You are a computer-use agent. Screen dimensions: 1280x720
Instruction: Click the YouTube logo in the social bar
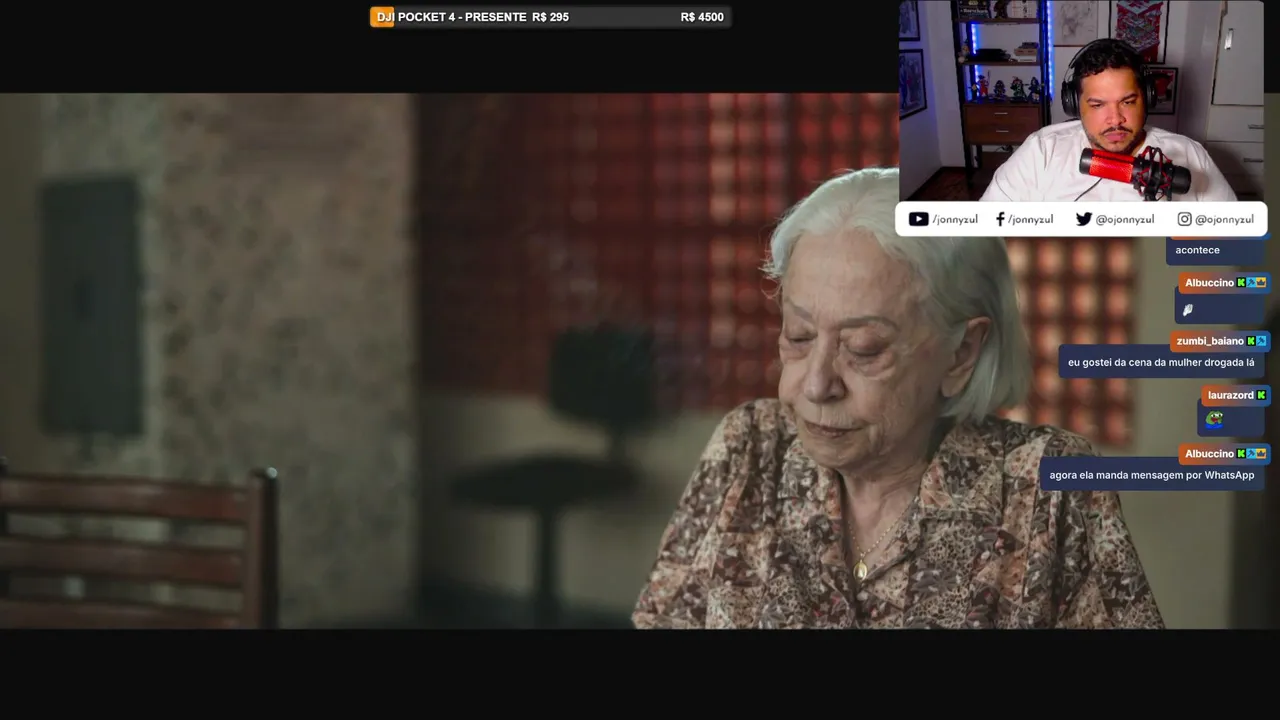tap(918, 219)
